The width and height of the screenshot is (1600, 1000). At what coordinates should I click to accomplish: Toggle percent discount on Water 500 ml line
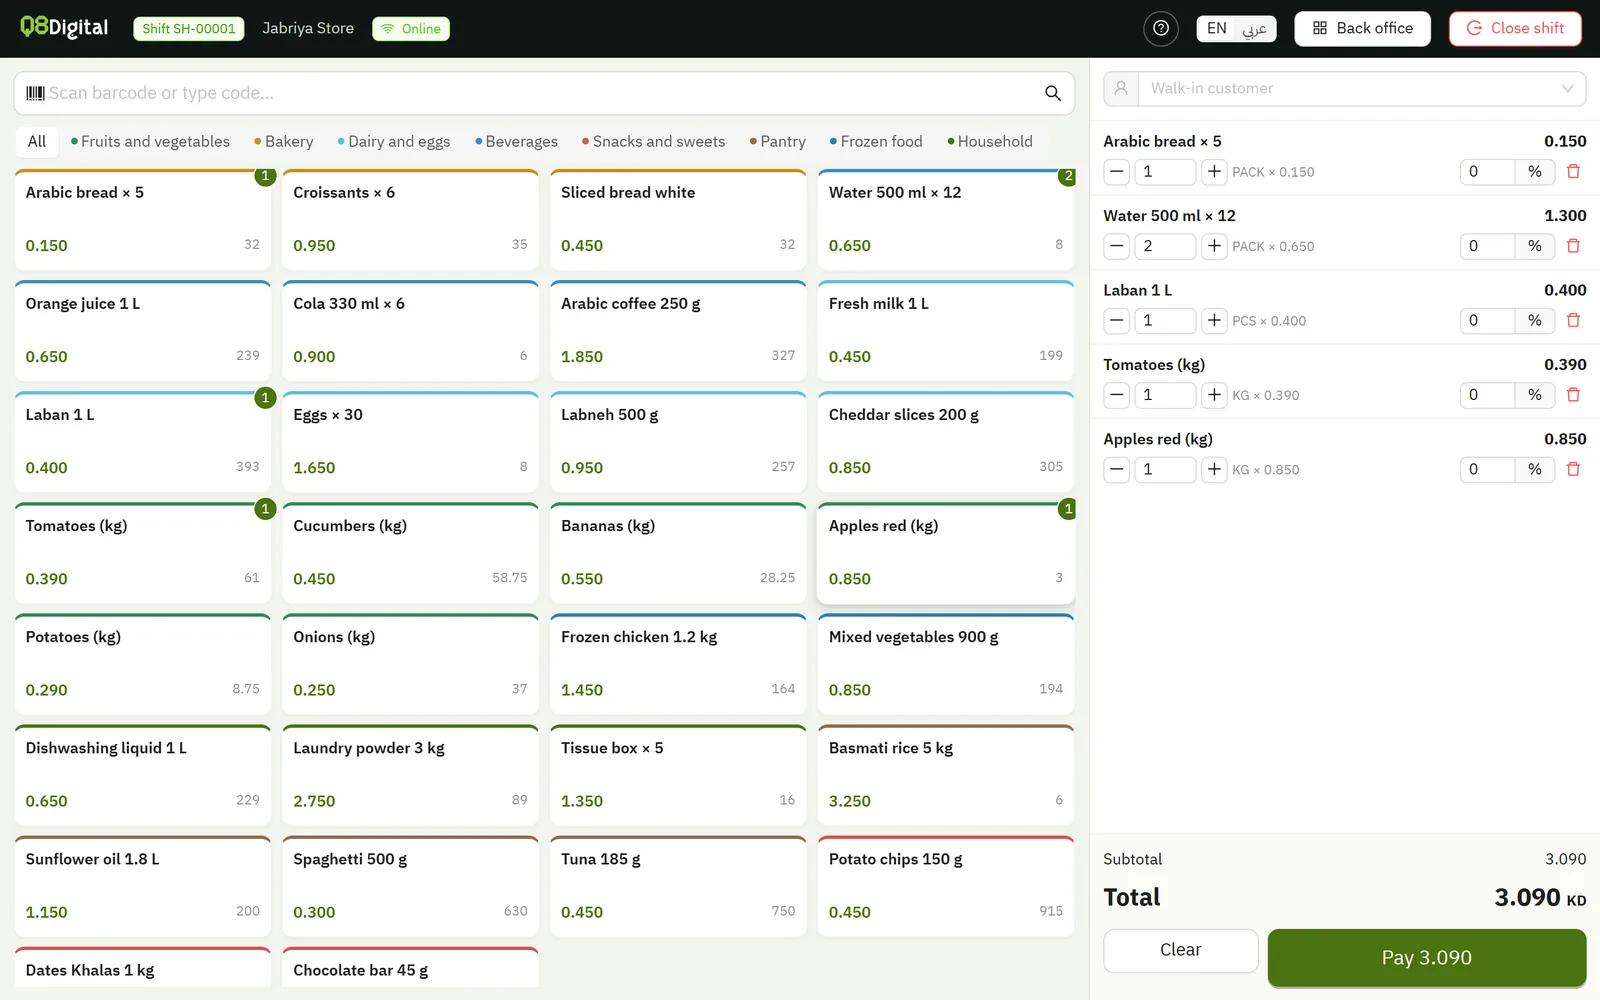(1535, 246)
